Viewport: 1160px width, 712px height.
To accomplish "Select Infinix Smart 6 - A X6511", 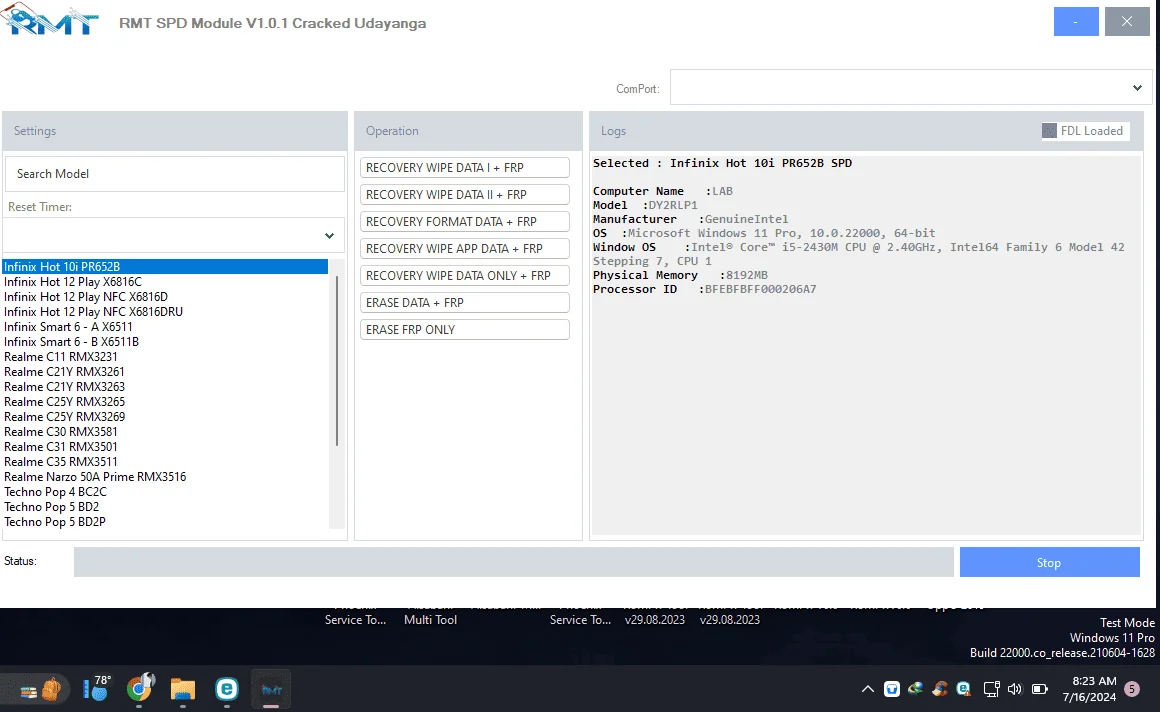I will click(x=165, y=326).
